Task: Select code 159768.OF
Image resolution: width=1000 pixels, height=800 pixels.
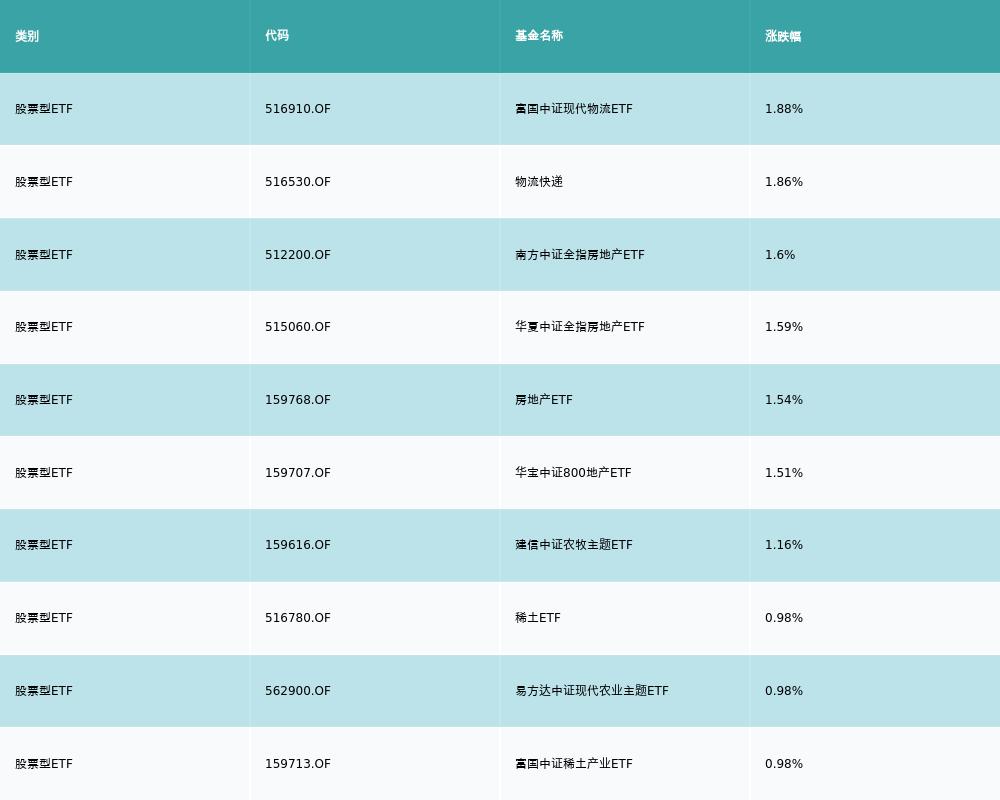Action: [x=298, y=399]
